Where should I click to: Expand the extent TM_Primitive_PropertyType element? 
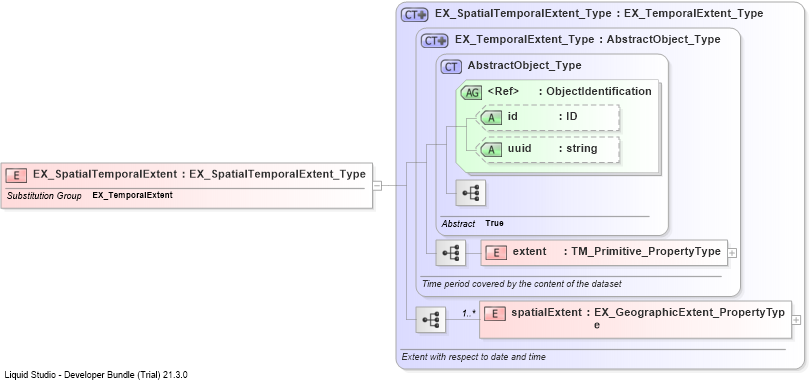coord(732,253)
